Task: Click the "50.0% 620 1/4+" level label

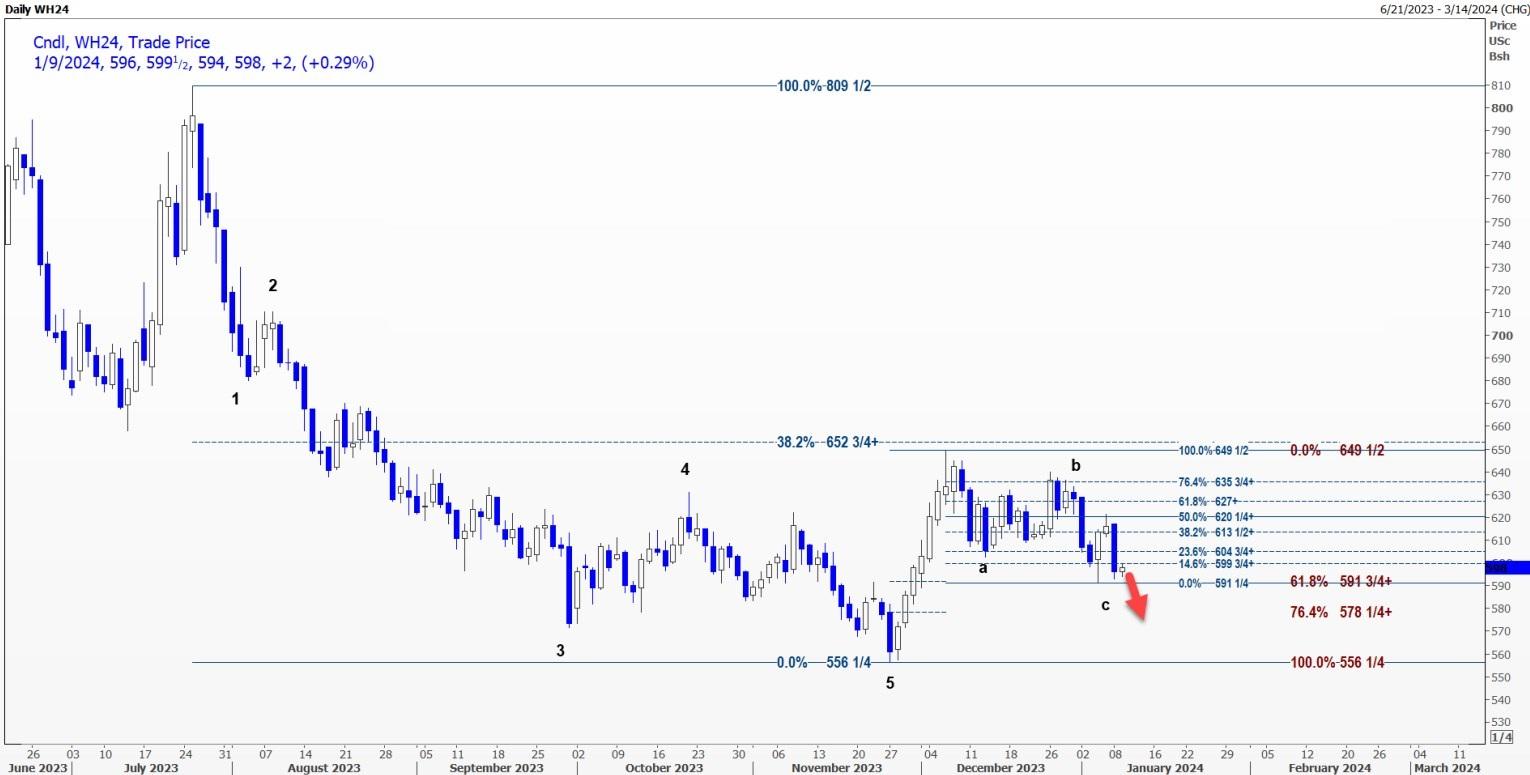Action: (1217, 517)
